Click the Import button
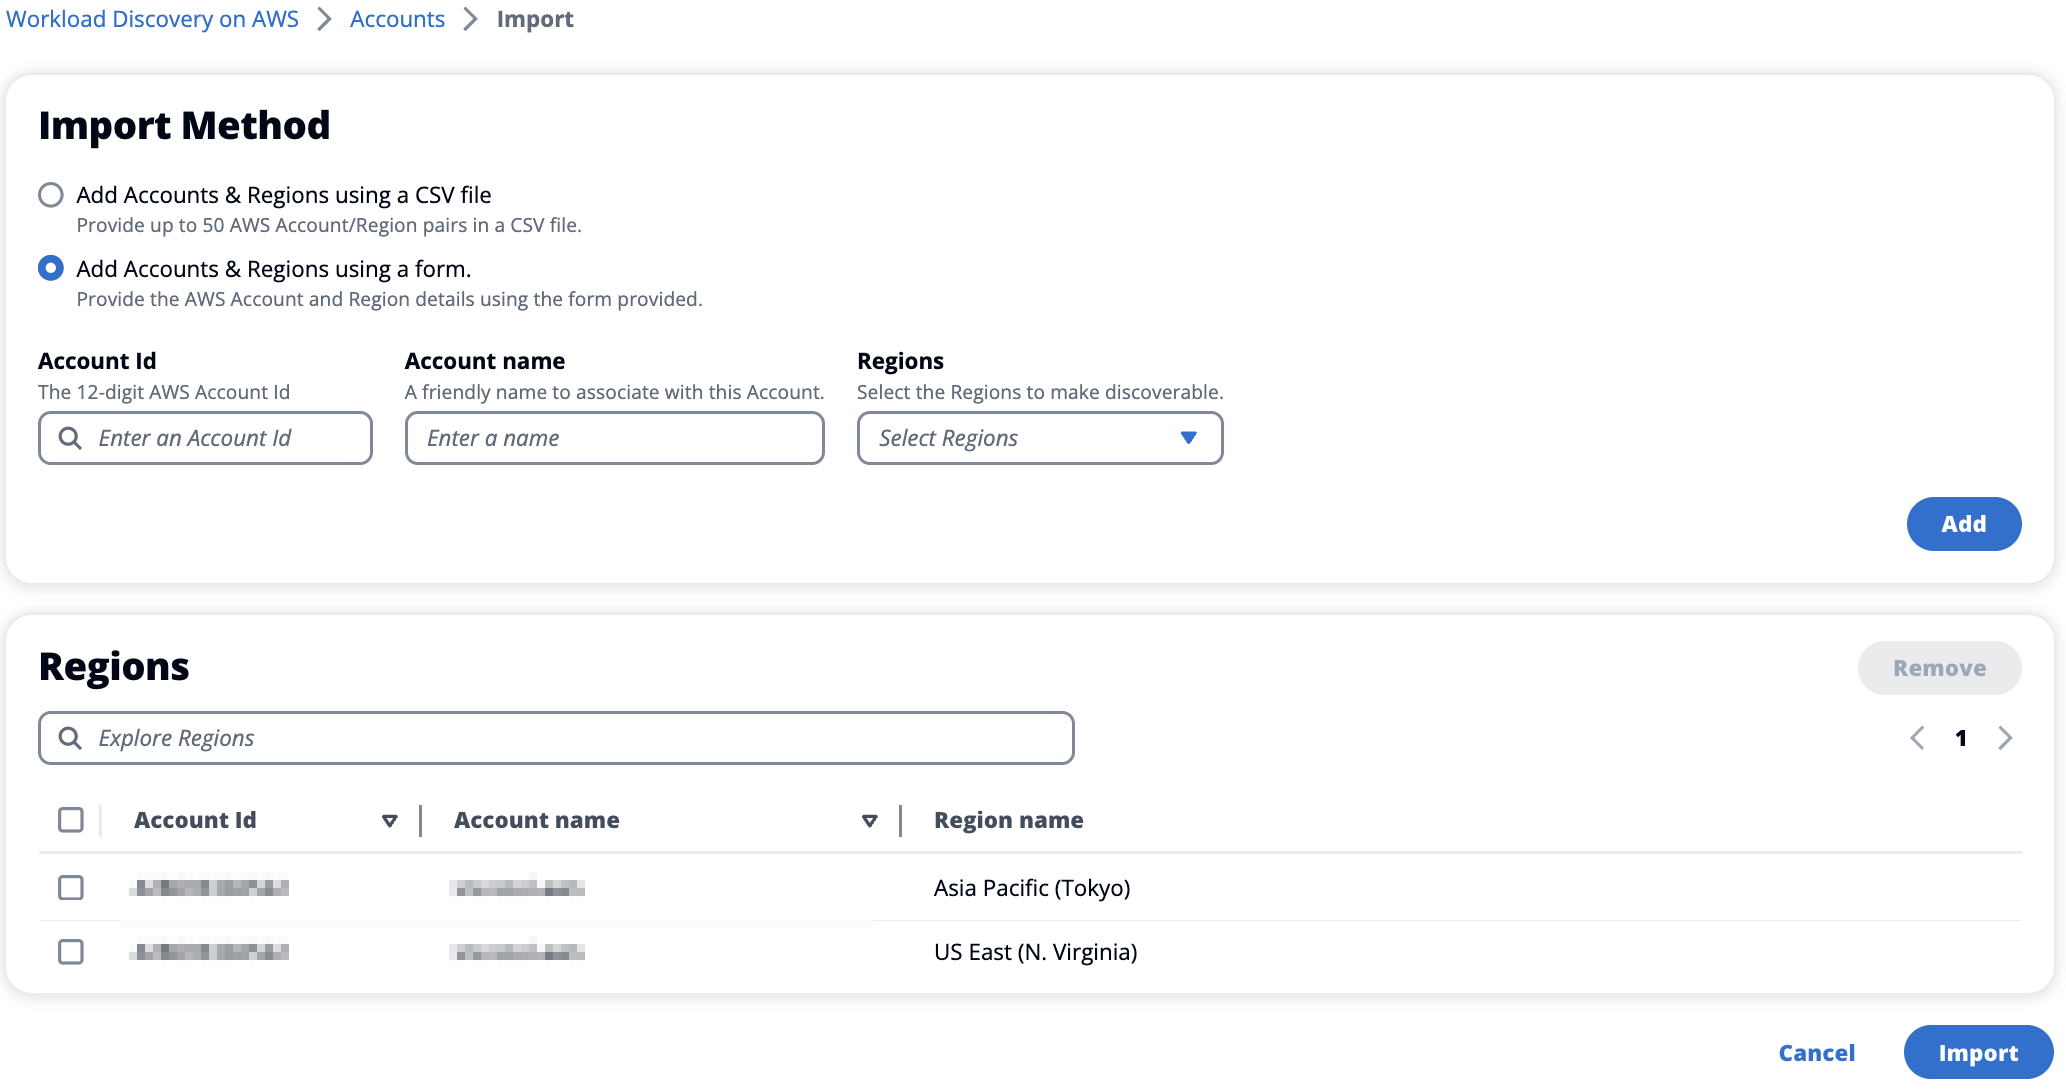 click(x=1977, y=1052)
